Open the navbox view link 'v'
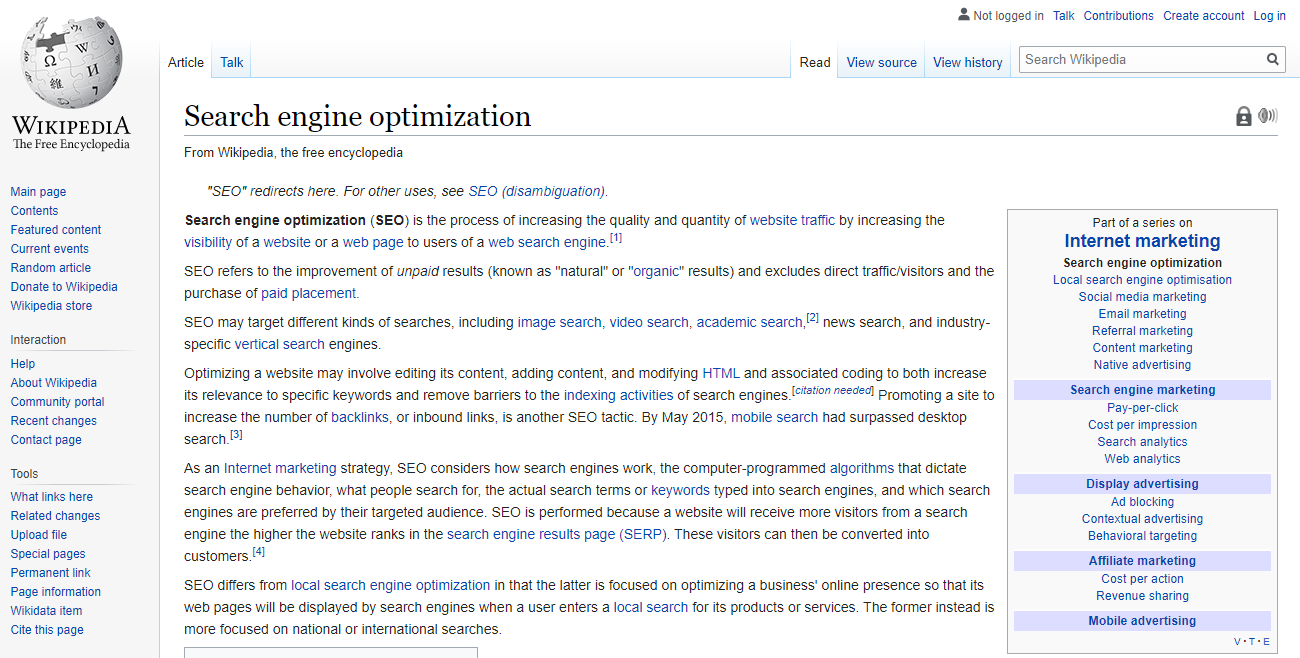 pos(1237,640)
